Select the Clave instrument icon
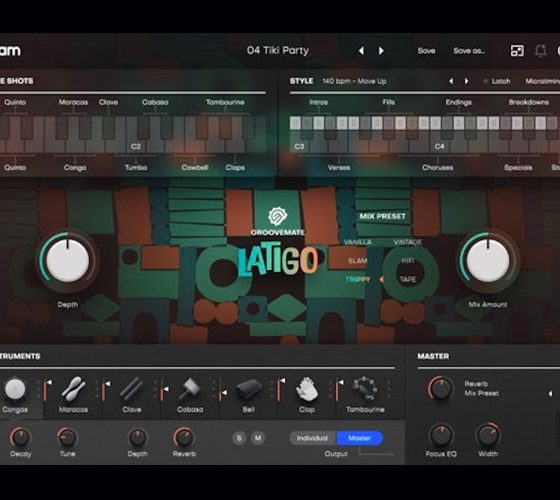The width and height of the screenshot is (560, 500). point(131,389)
